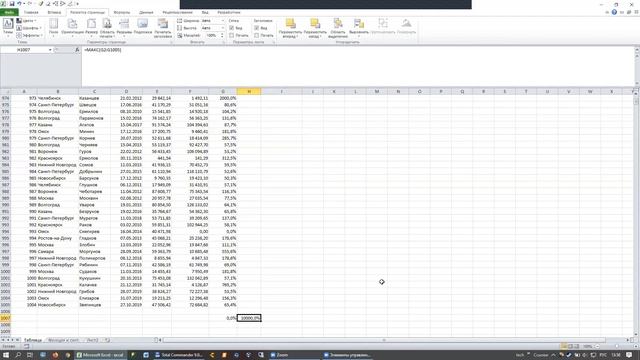This screenshot has height=360, width=640.
Task: Open Excel Help question mark icon
Action: pos(614,12)
